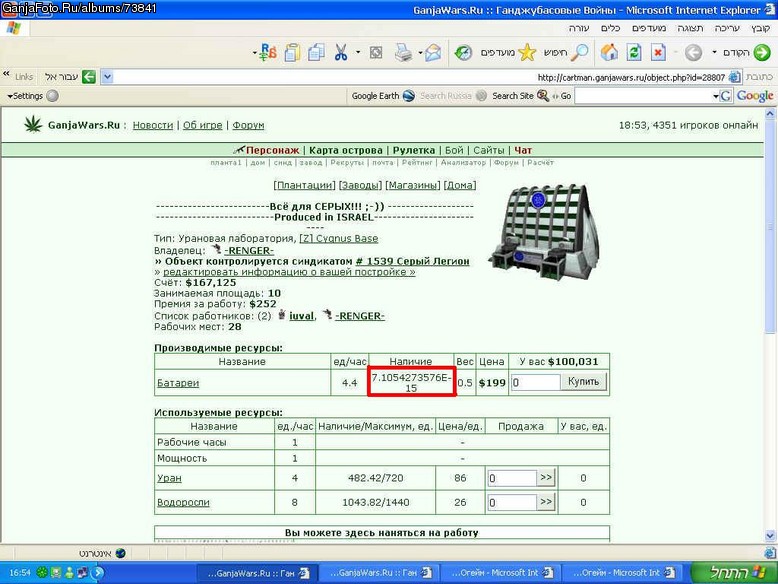Click the Google logo on toolbar
The image size is (778, 584).
755,96
